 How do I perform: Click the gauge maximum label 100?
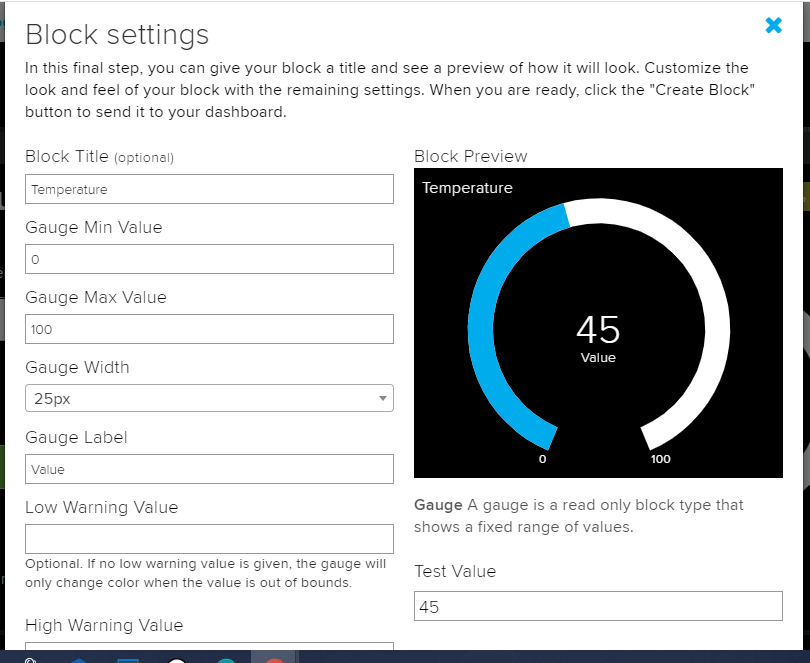pyautogui.click(x=660, y=459)
